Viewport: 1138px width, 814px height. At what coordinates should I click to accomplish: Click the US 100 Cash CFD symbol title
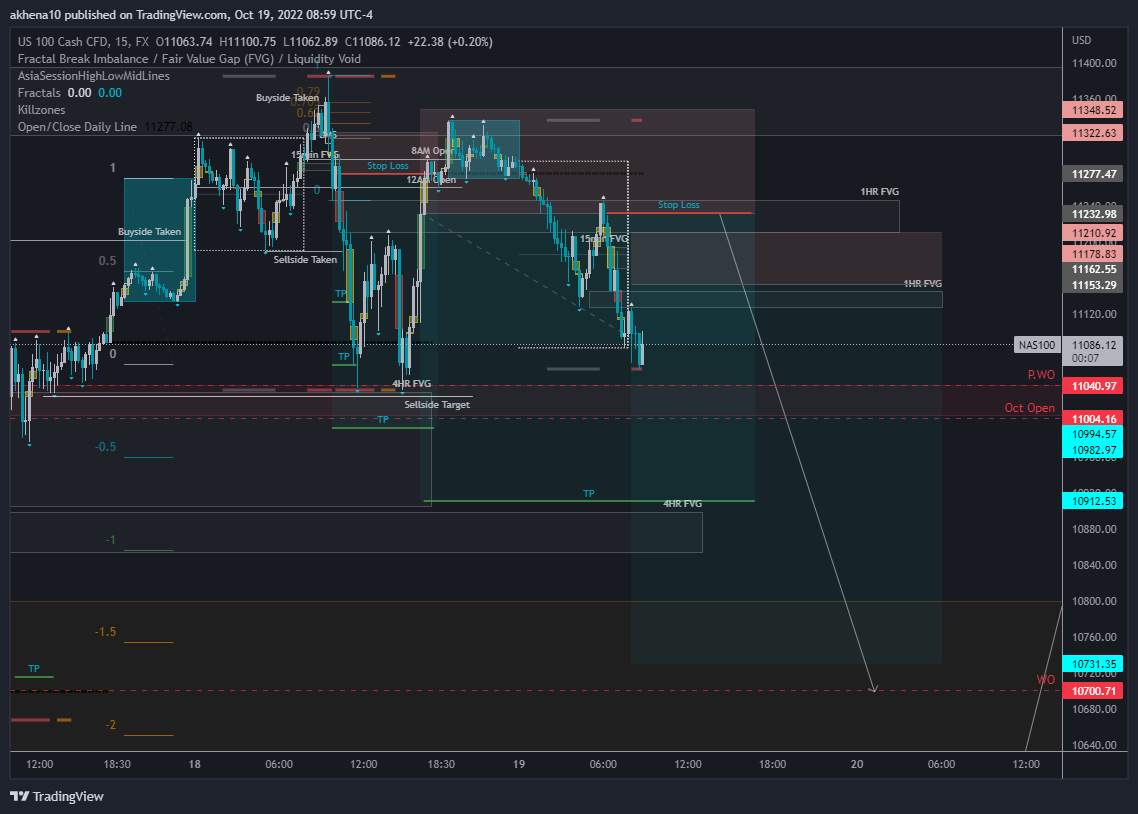[x=83, y=41]
